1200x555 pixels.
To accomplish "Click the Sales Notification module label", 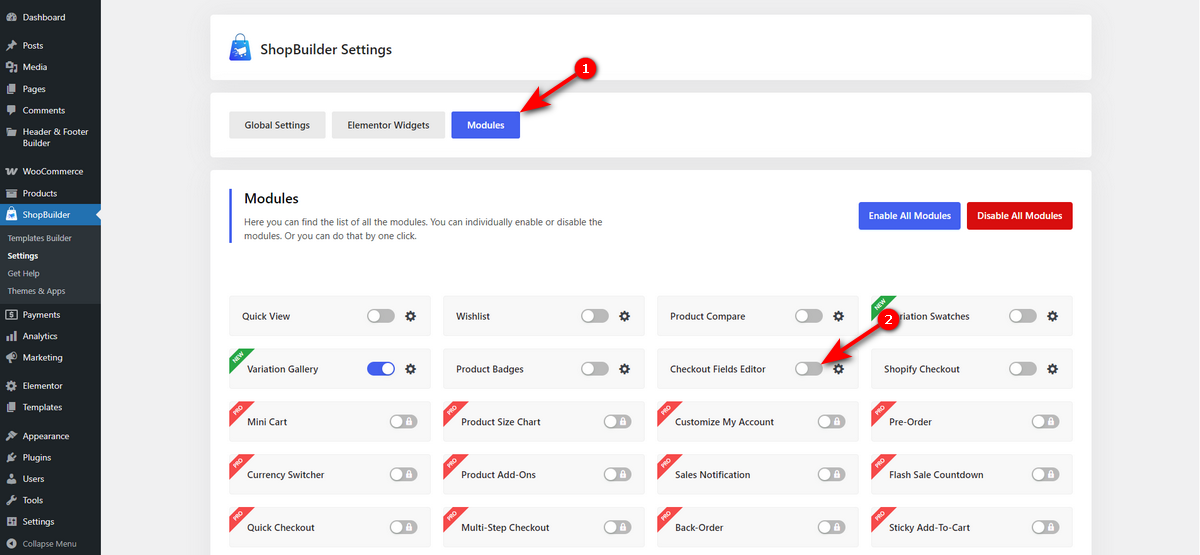I will tap(712, 475).
